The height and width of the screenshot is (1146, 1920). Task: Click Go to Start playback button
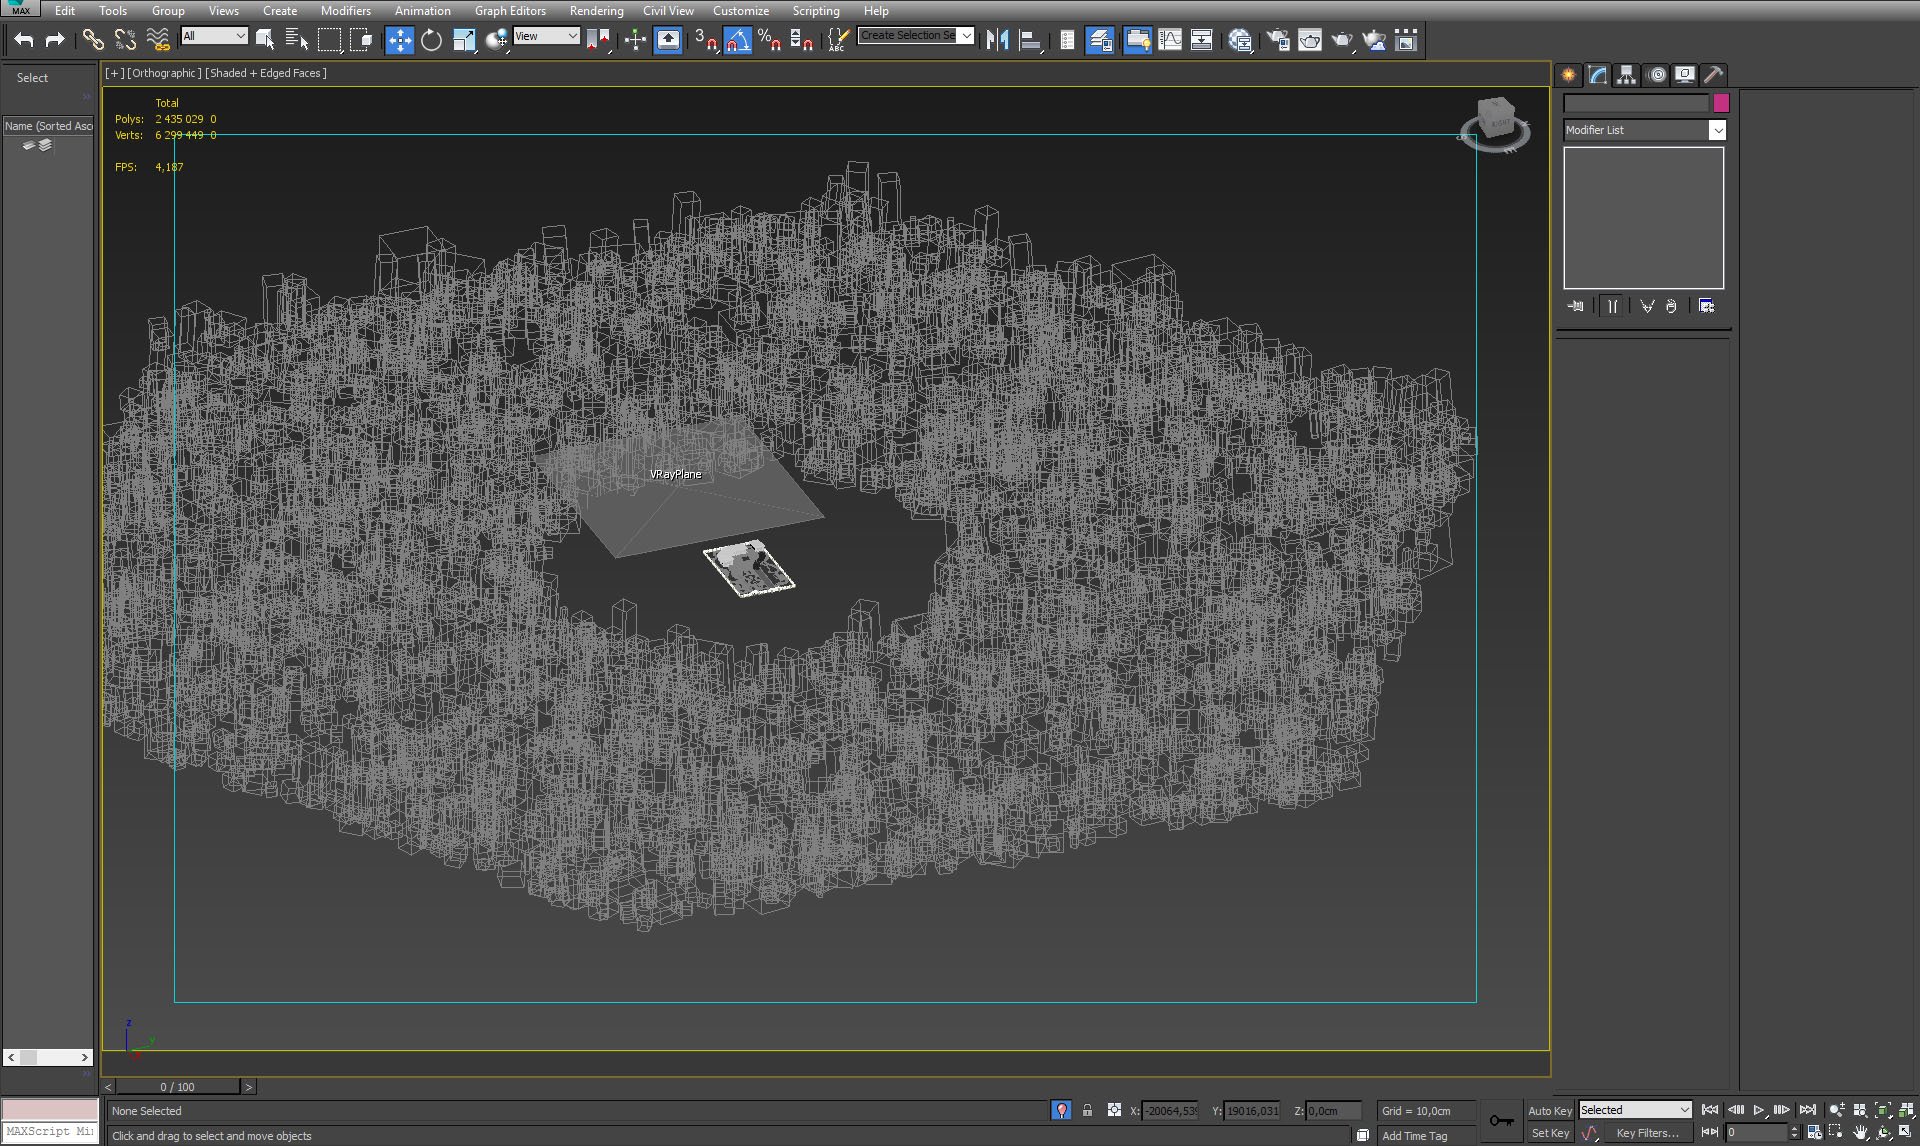(1710, 1110)
